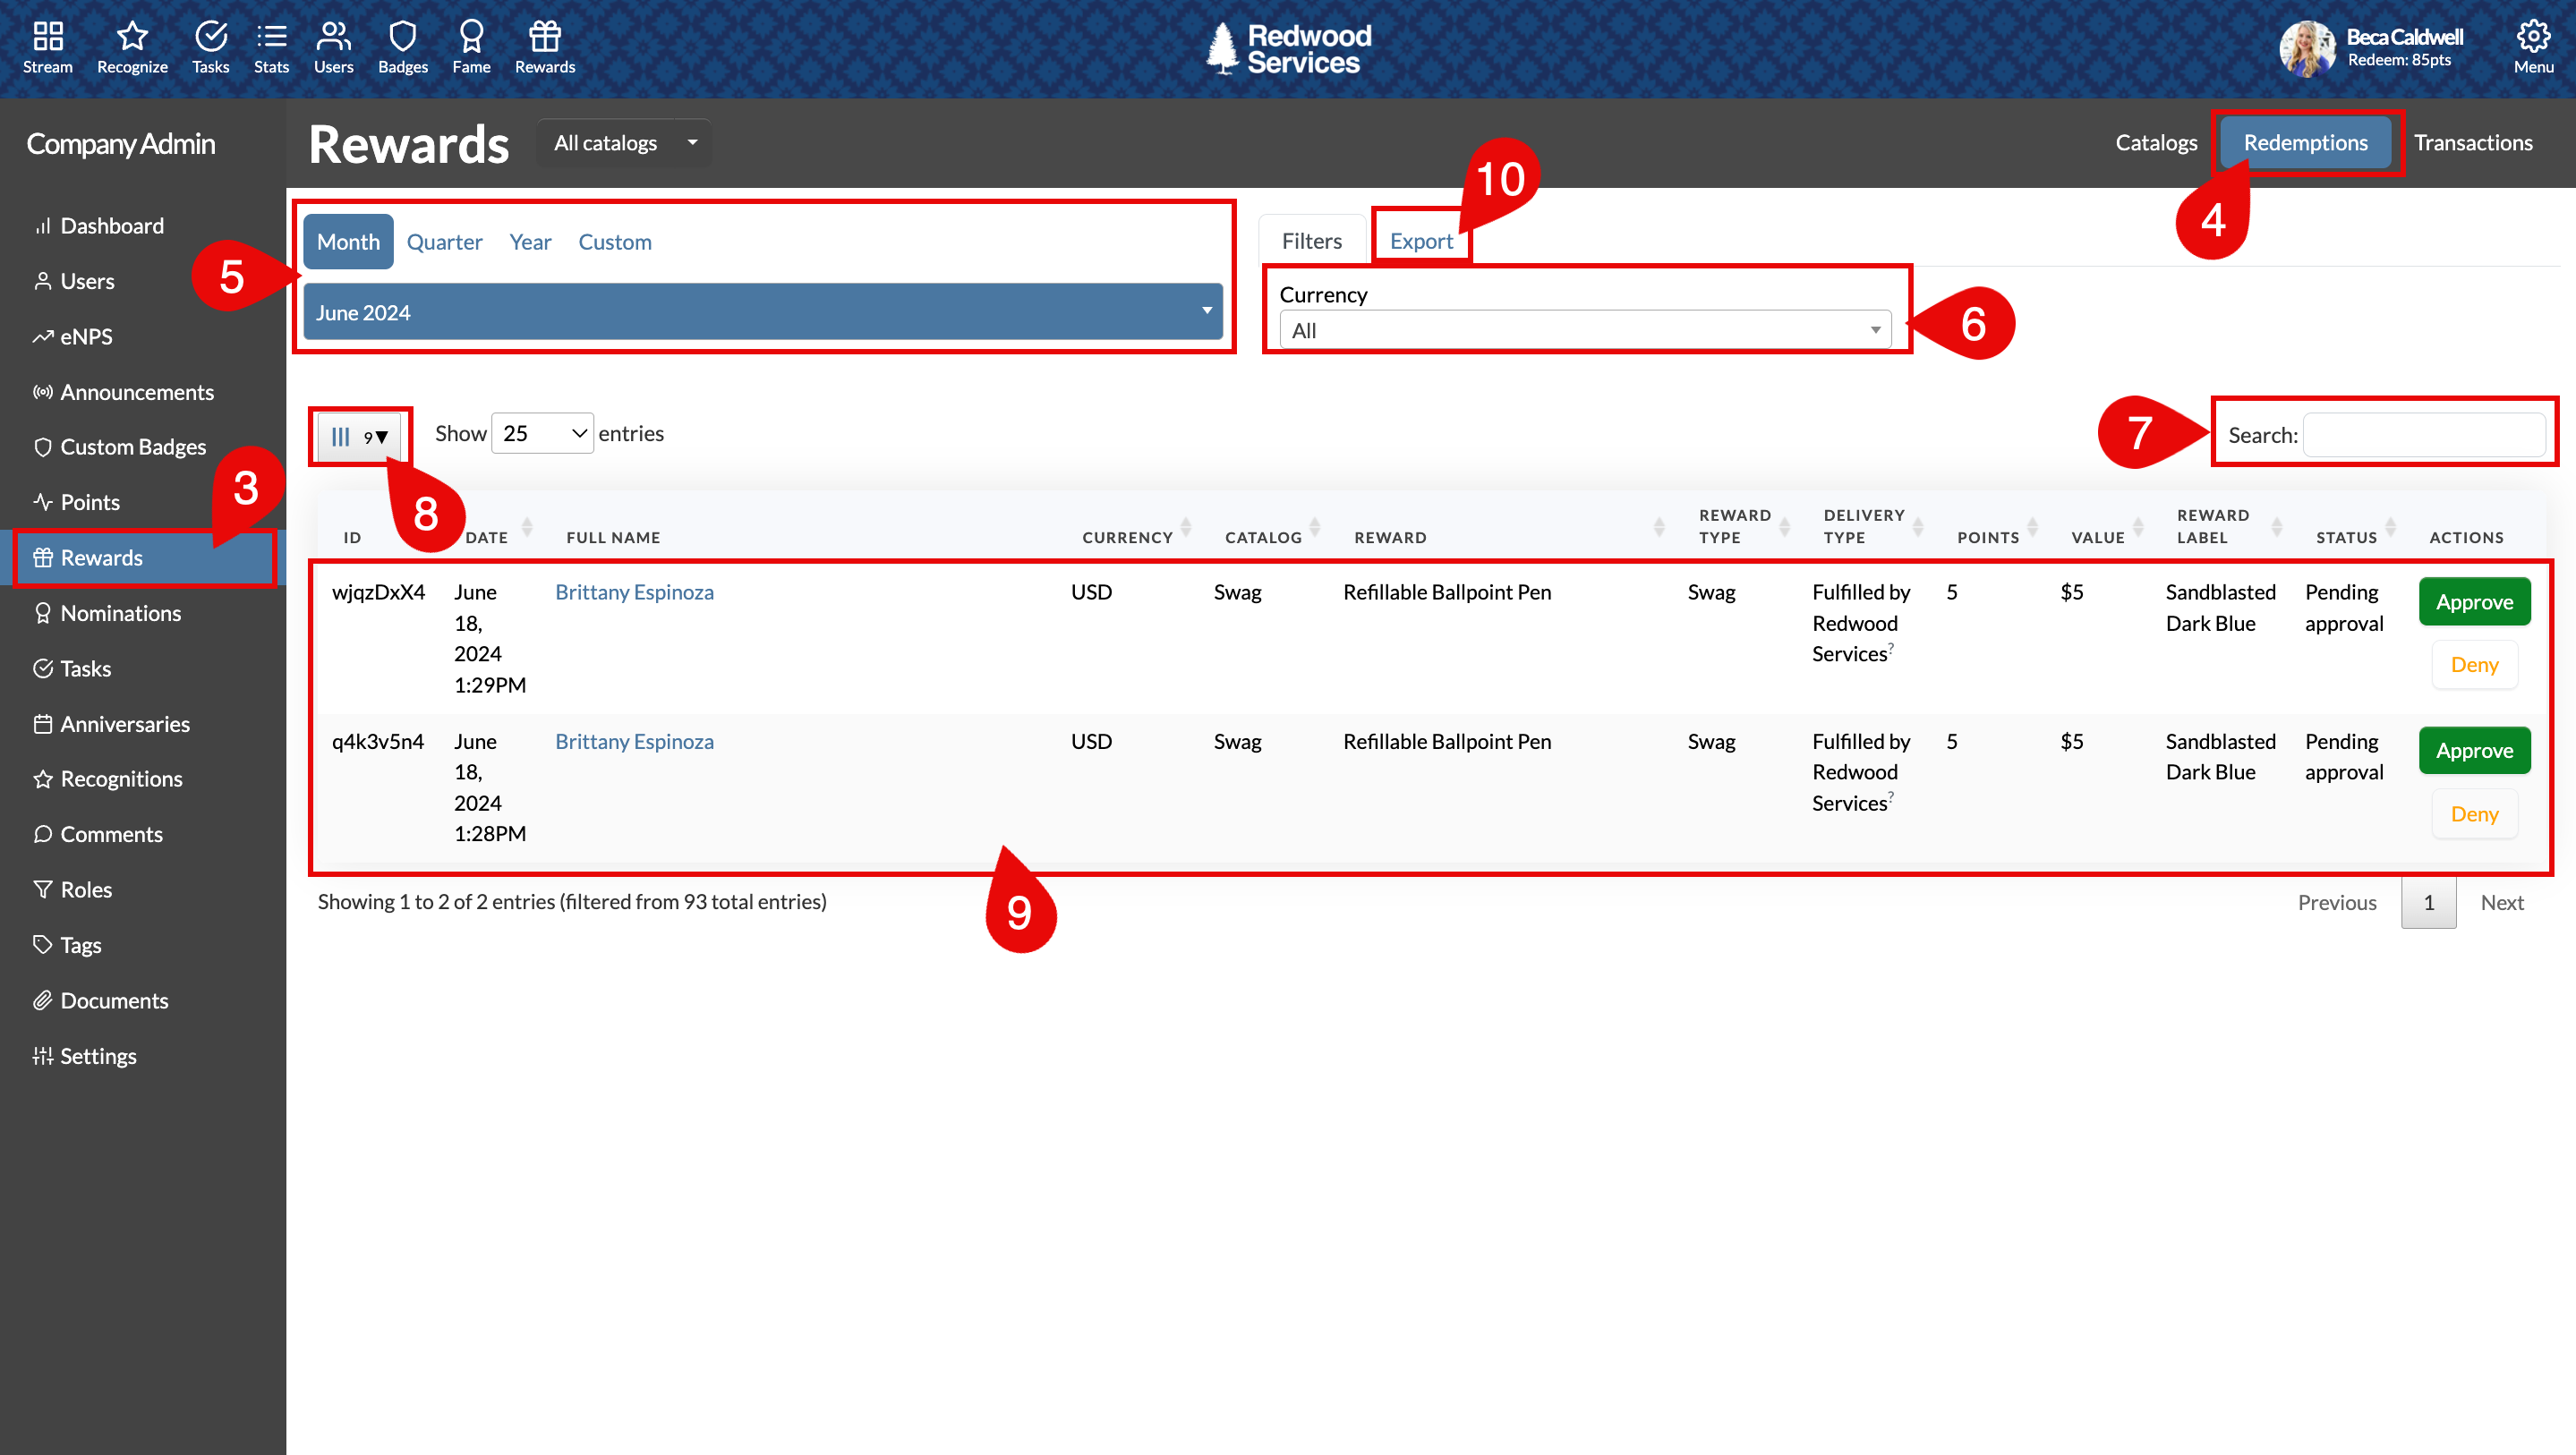Select Rewards in the sidebar
Image resolution: width=2576 pixels, height=1455 pixels.
(x=143, y=558)
